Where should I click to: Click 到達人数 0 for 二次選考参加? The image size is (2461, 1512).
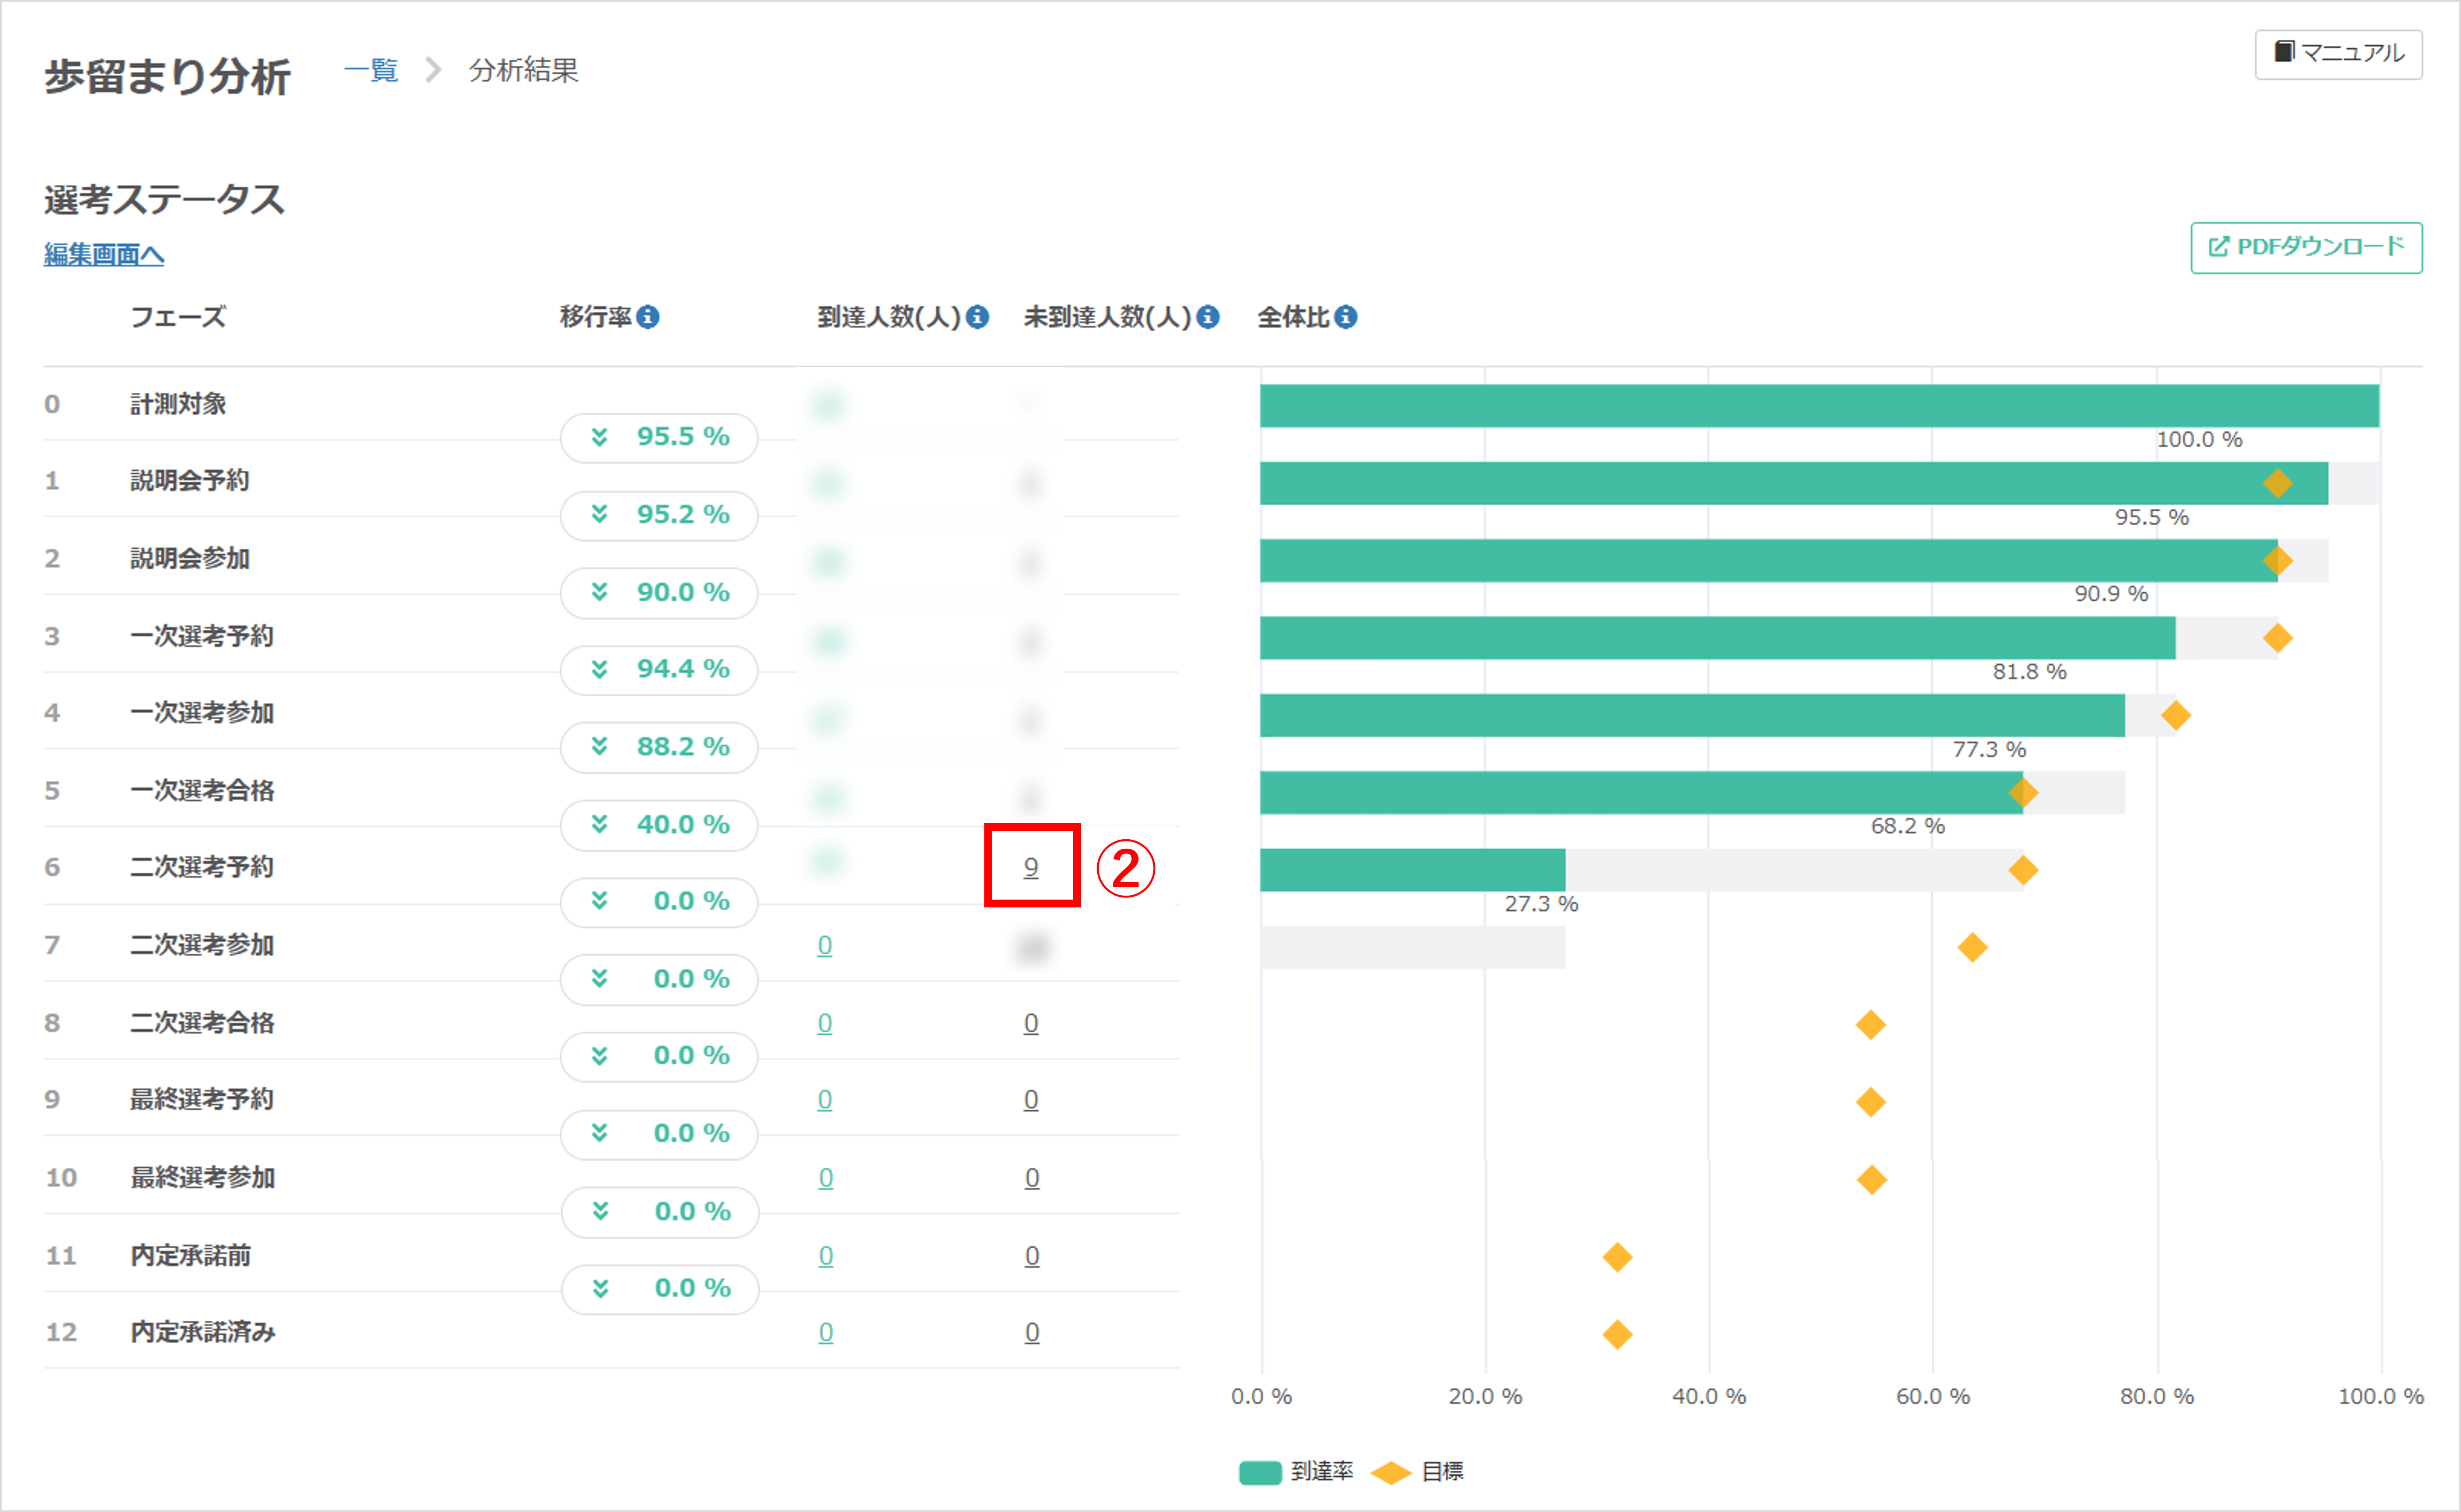coord(825,945)
